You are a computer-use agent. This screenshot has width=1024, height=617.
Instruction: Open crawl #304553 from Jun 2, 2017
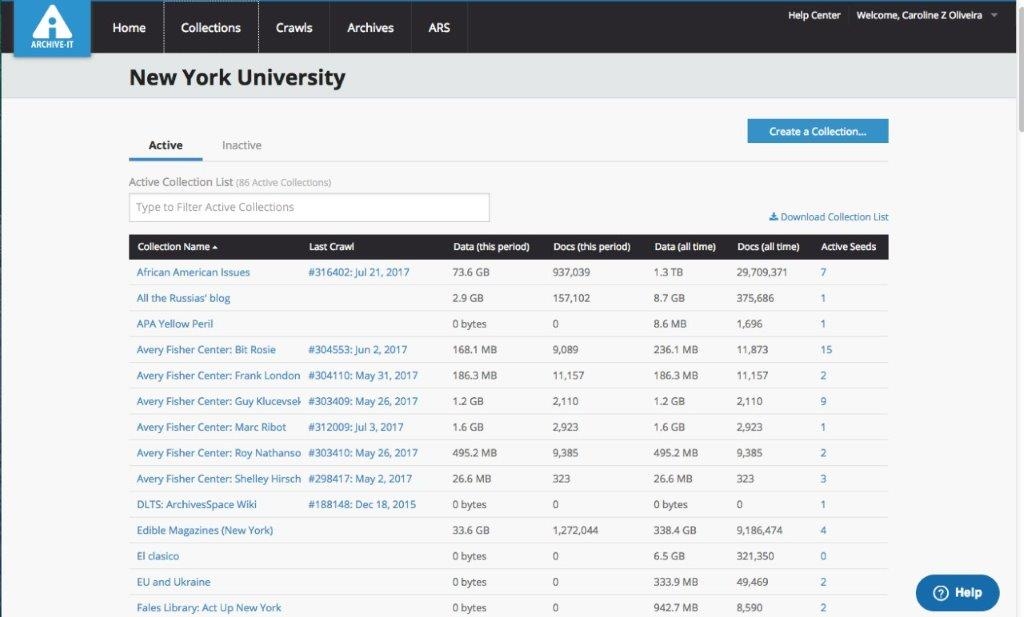point(357,350)
